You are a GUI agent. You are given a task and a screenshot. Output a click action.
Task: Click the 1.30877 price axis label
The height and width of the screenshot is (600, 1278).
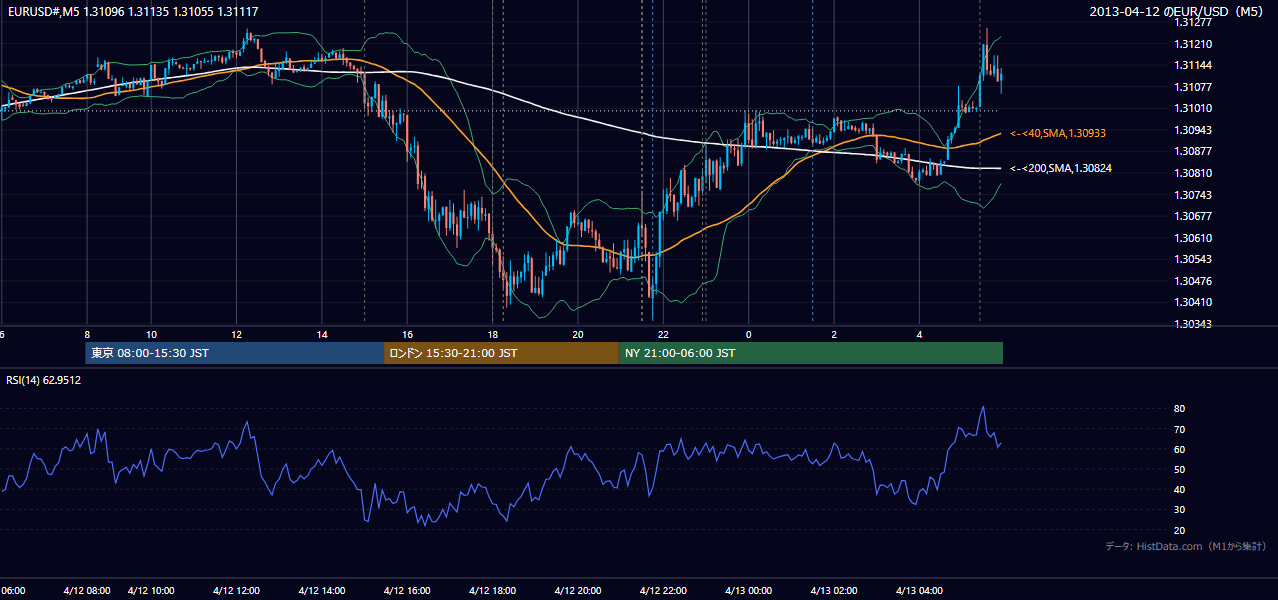1194,151
